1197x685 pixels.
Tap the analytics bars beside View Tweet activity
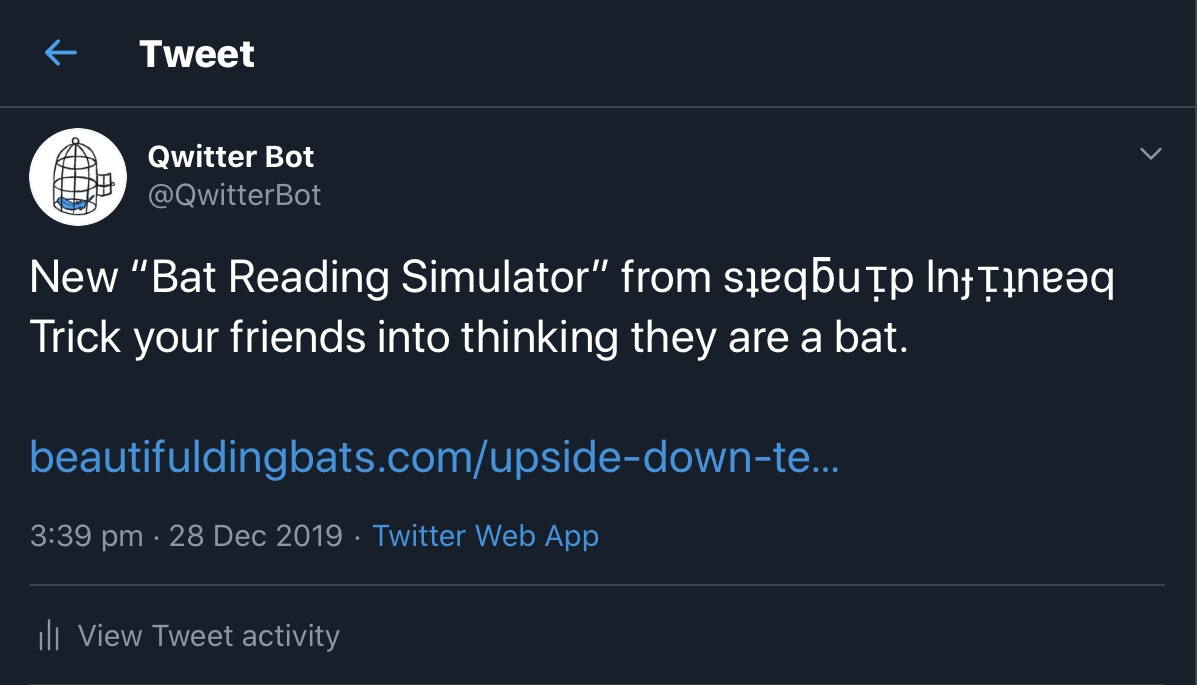(47, 634)
